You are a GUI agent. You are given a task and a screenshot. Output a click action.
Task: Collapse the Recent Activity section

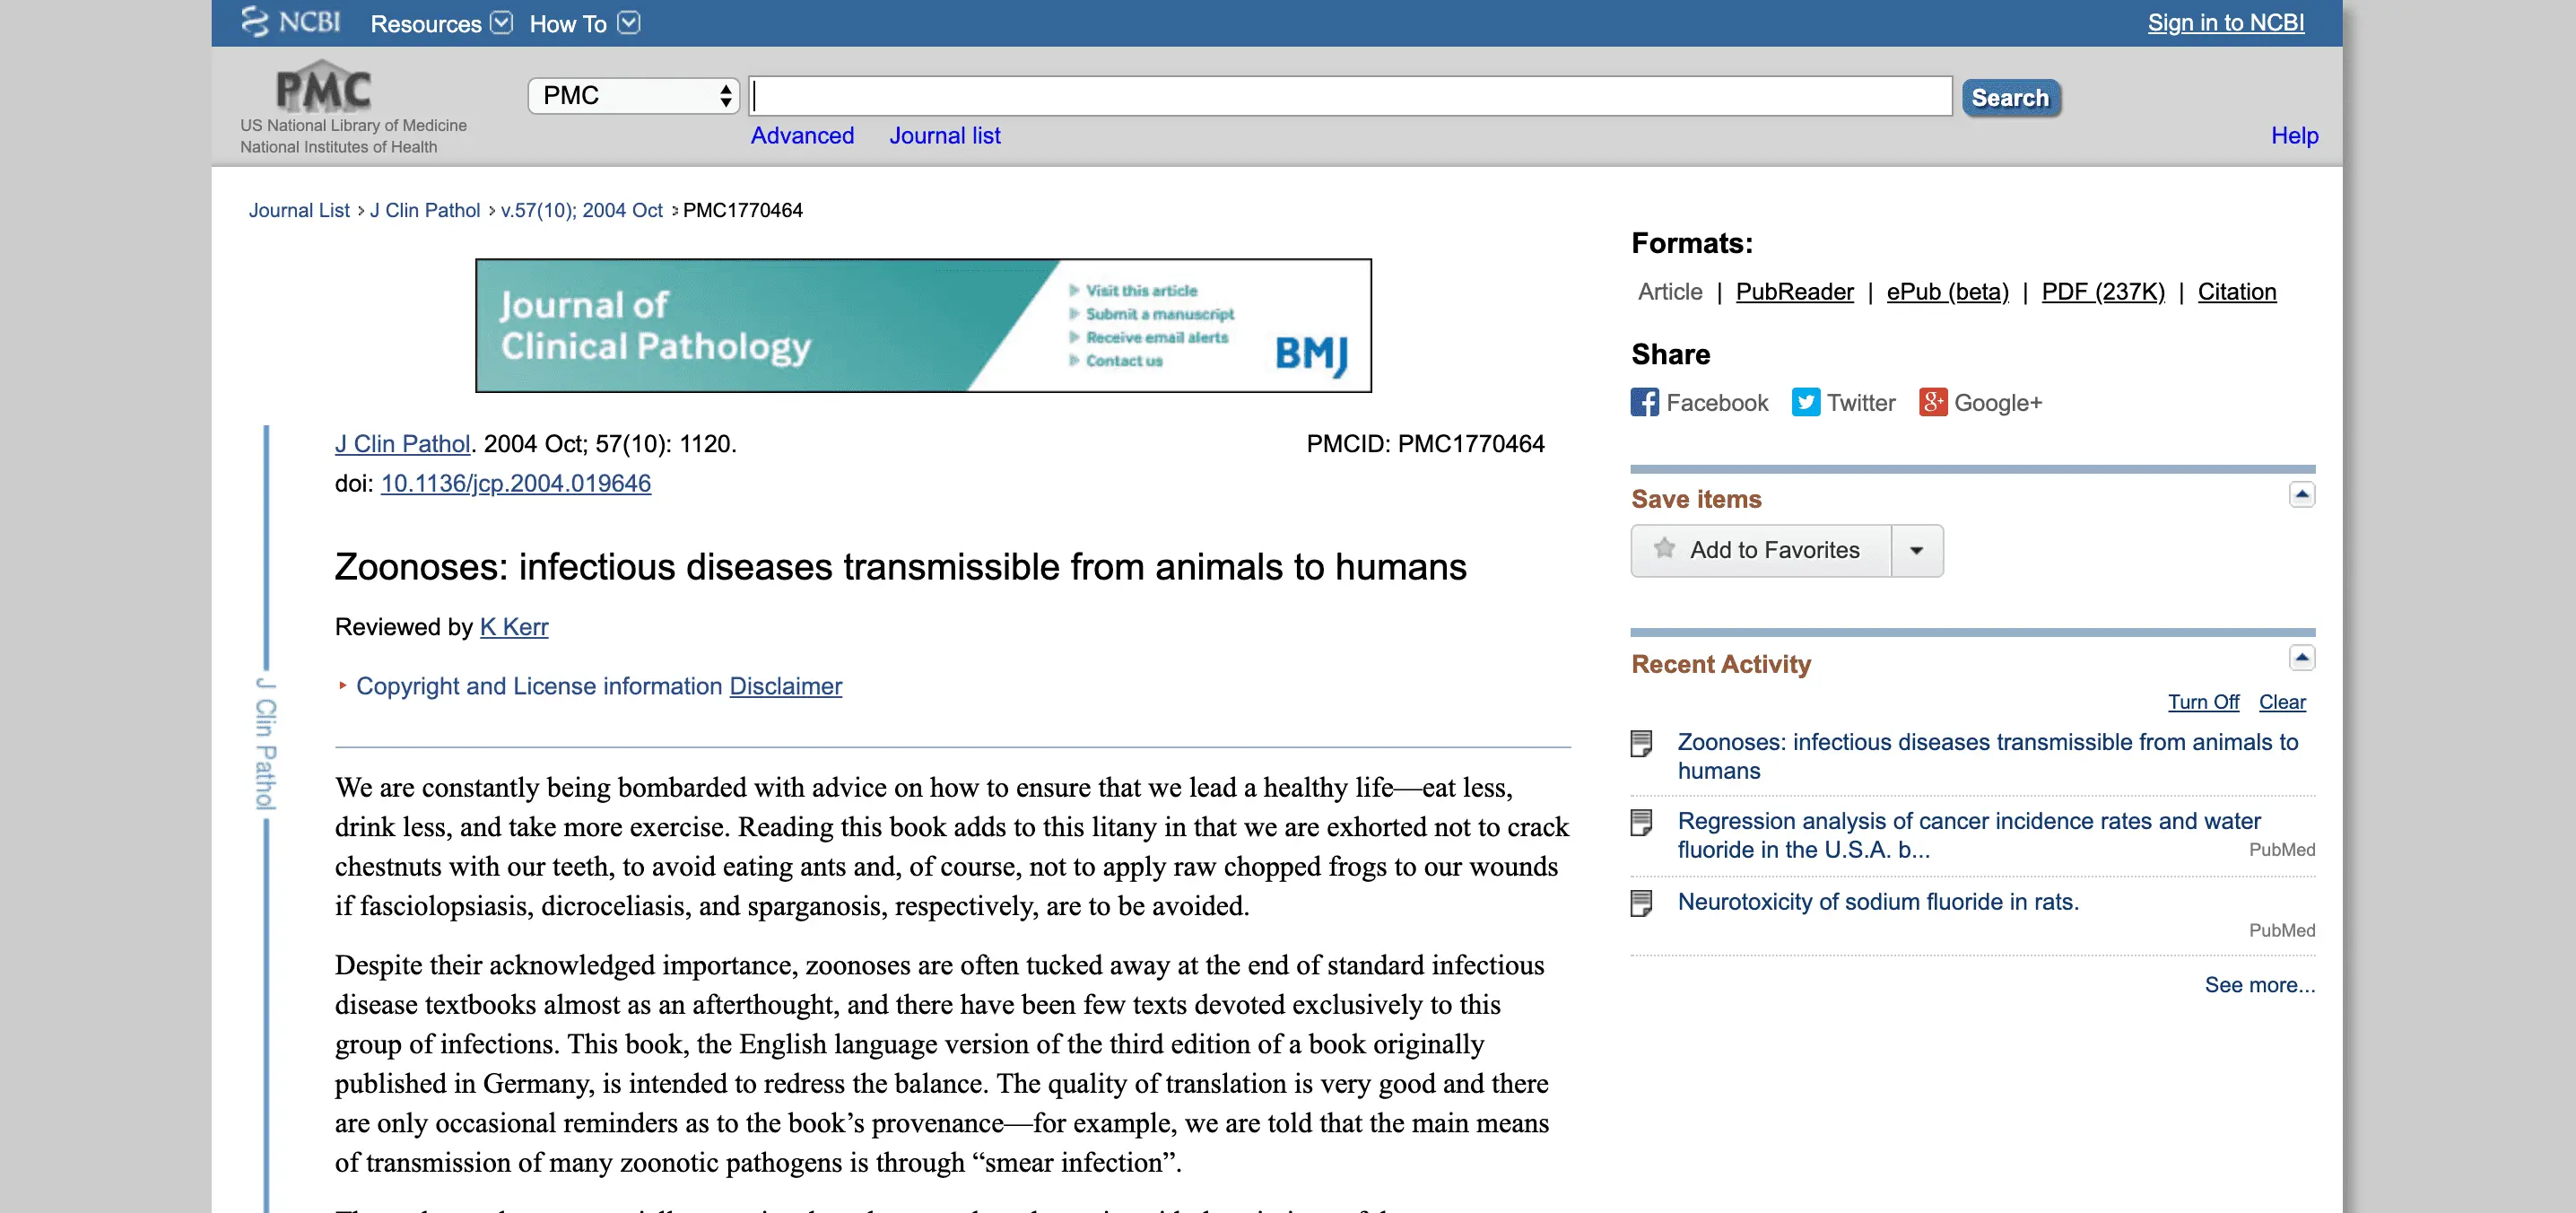(2301, 657)
